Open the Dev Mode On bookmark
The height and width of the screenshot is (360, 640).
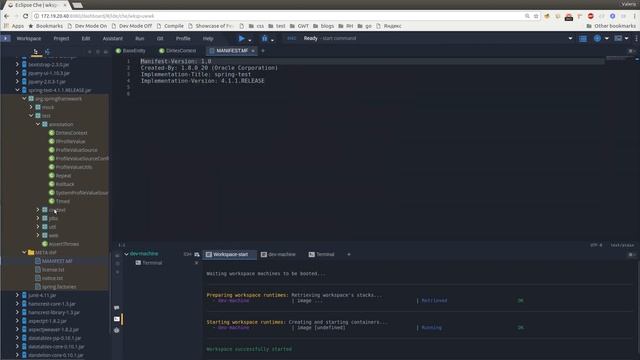[87, 26]
